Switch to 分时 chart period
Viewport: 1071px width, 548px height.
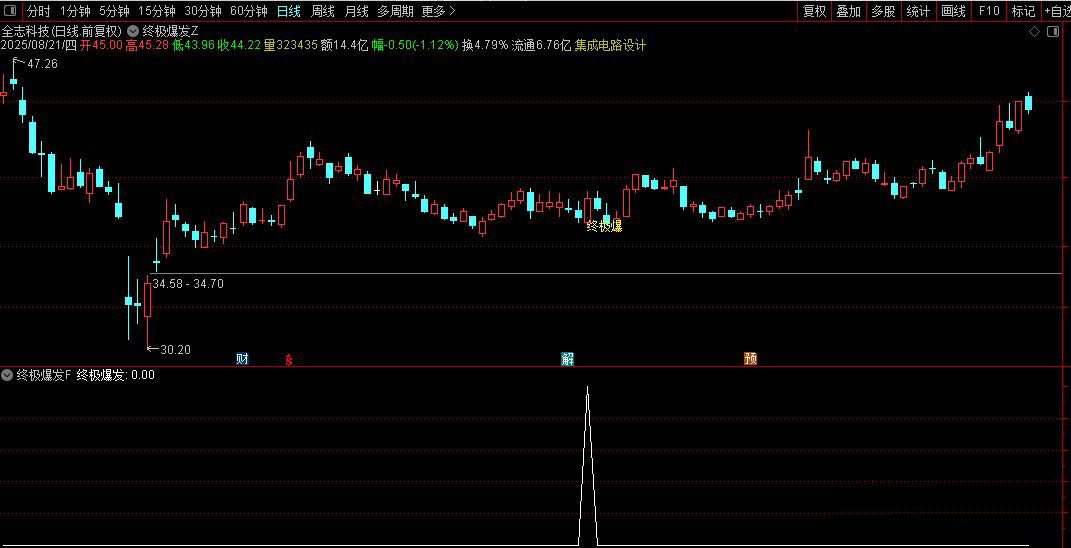pyautogui.click(x=39, y=11)
